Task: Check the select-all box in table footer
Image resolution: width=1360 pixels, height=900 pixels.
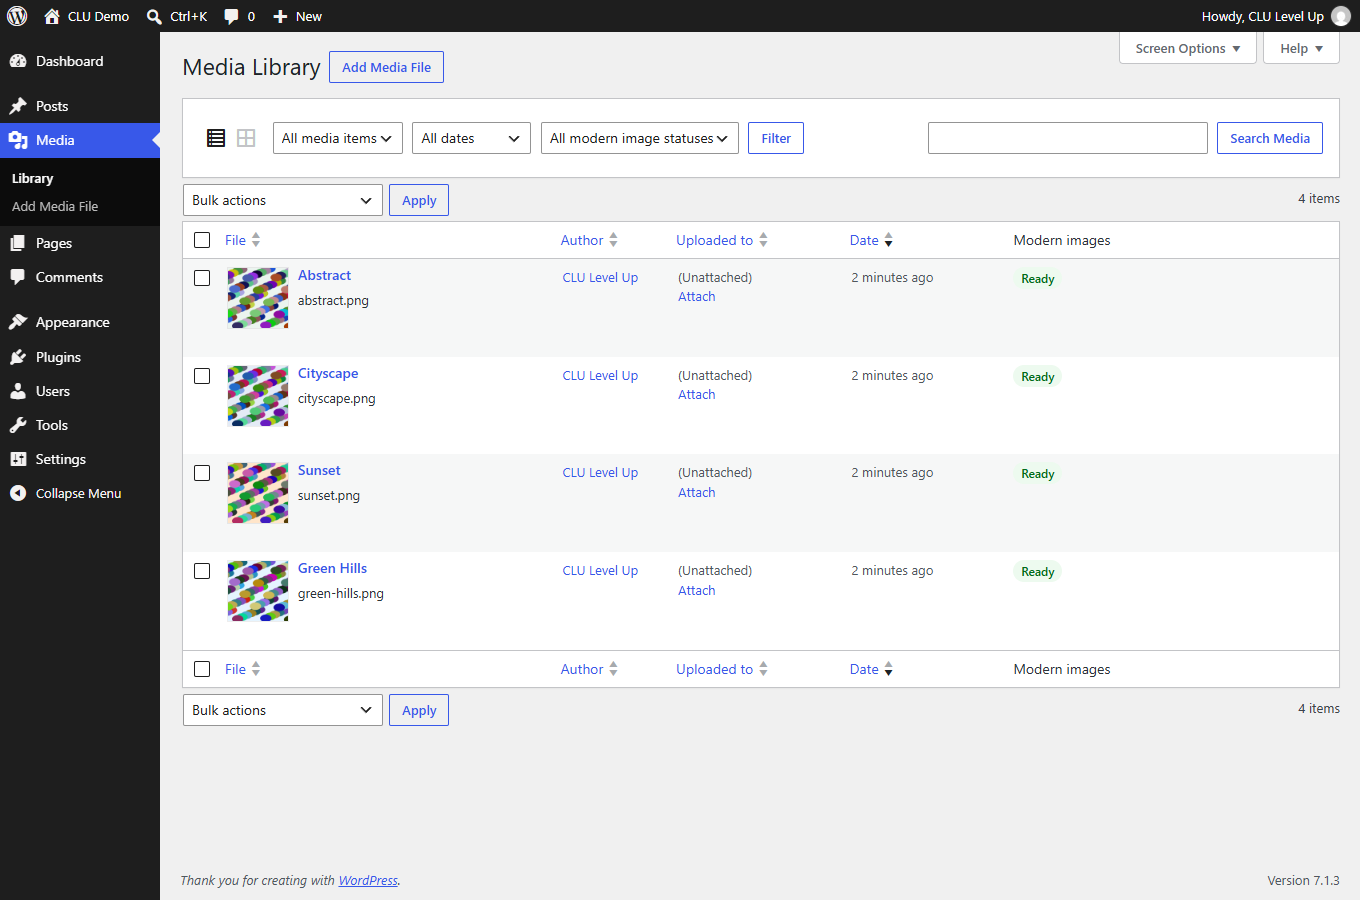Action: tap(202, 669)
